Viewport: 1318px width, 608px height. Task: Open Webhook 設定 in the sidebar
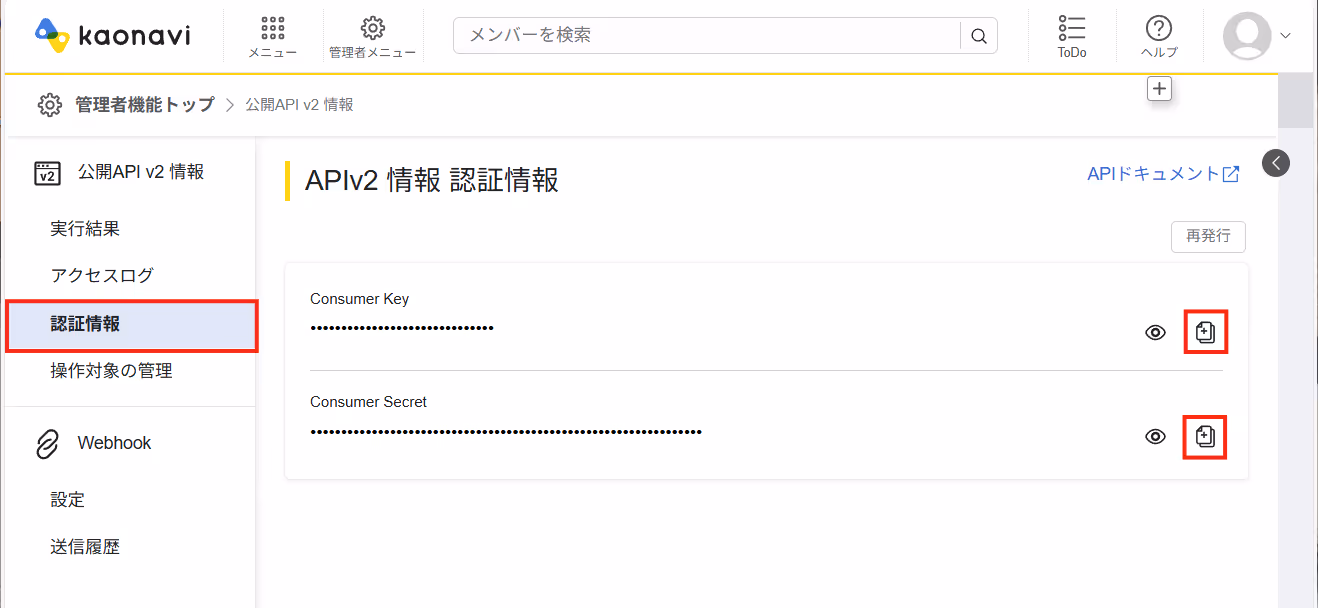[68, 499]
